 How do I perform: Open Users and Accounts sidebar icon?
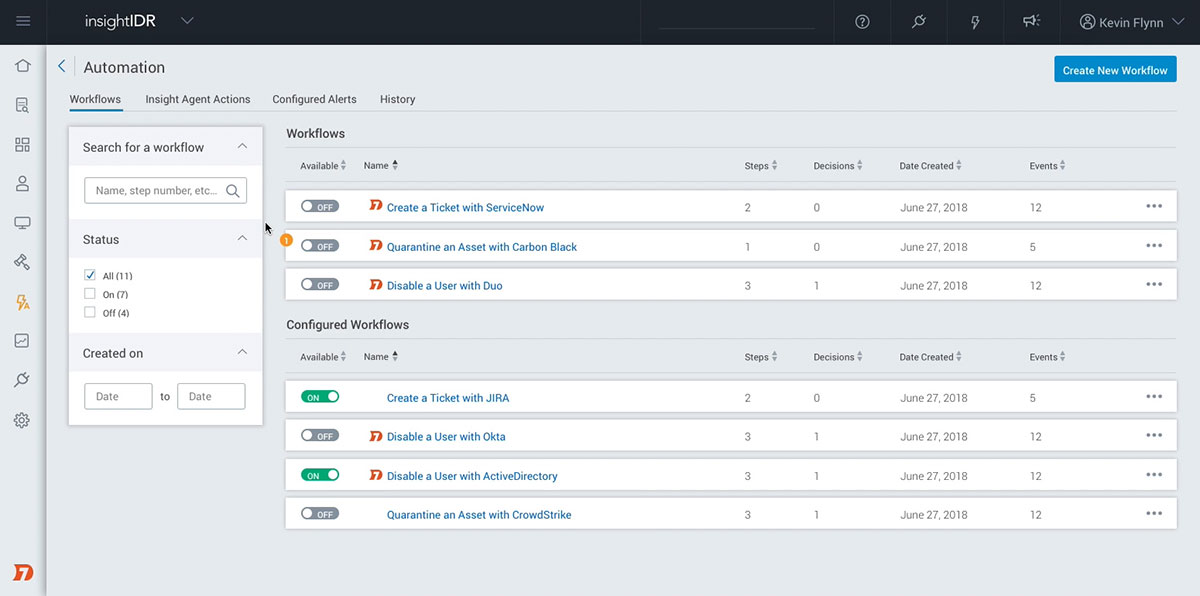[22, 184]
